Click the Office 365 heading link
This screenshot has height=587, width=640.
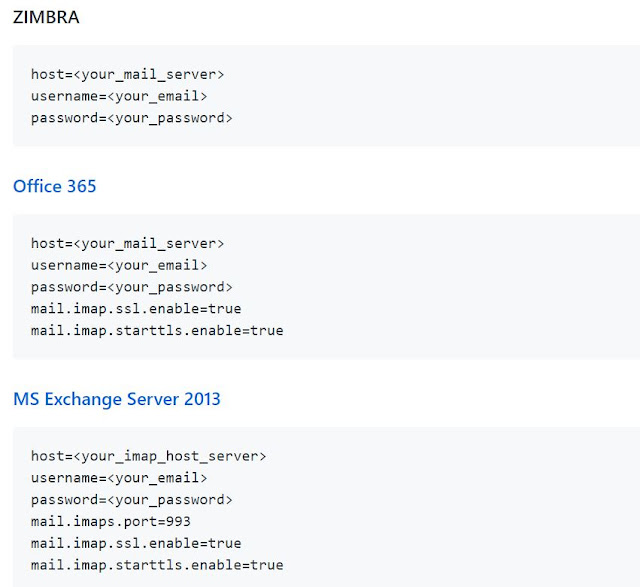54,186
